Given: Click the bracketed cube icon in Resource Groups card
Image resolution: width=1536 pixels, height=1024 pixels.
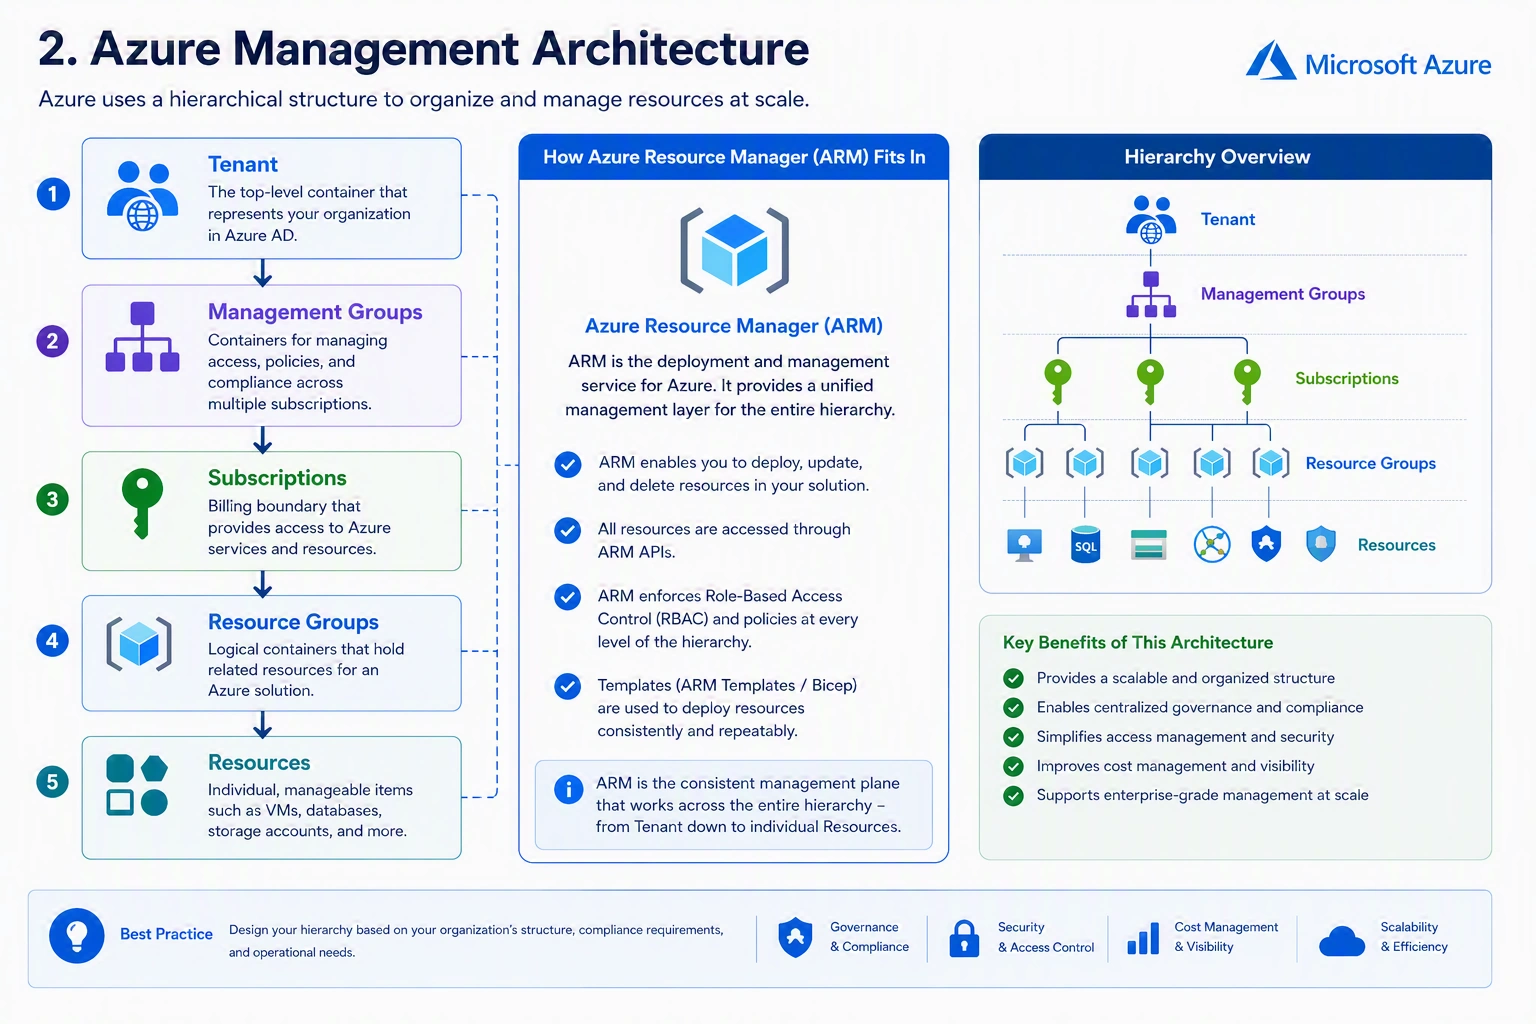Looking at the screenshot, I should pos(139,643).
